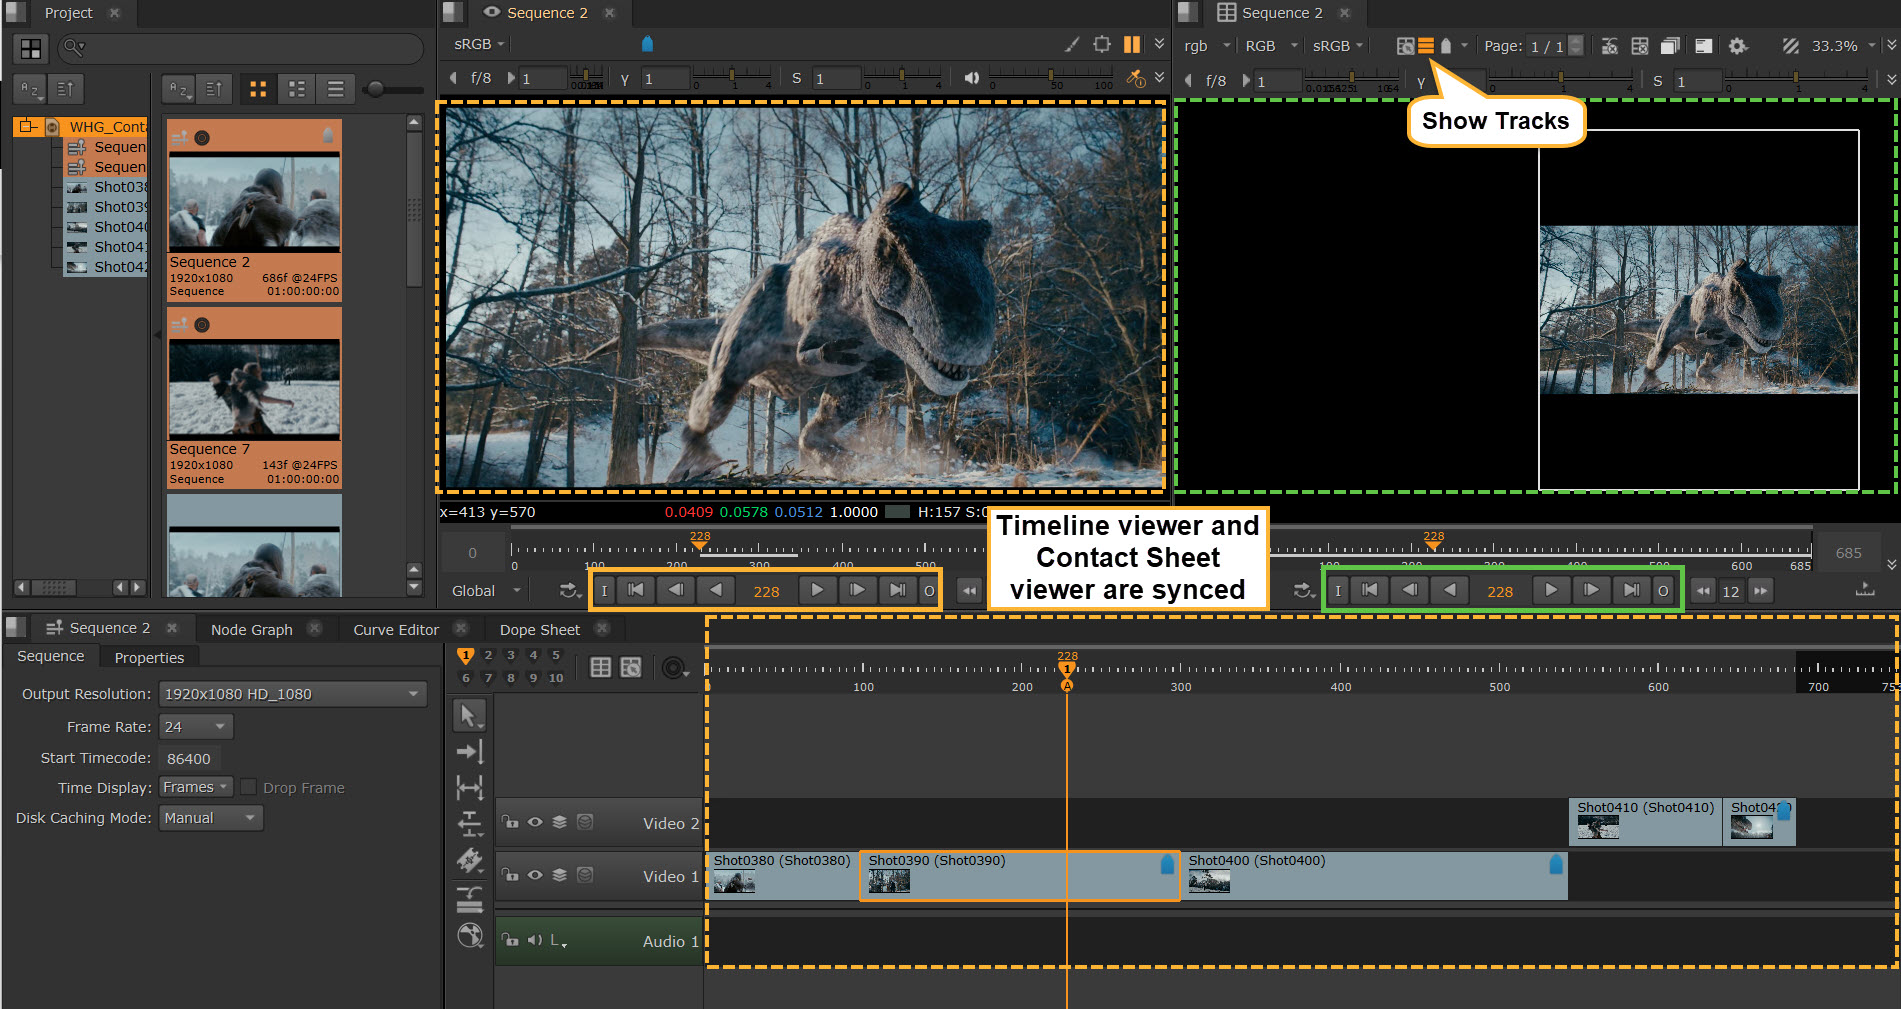The height and width of the screenshot is (1009, 1901).
Task: Toggle the Drop Frame checkbox
Action: pos(249,787)
